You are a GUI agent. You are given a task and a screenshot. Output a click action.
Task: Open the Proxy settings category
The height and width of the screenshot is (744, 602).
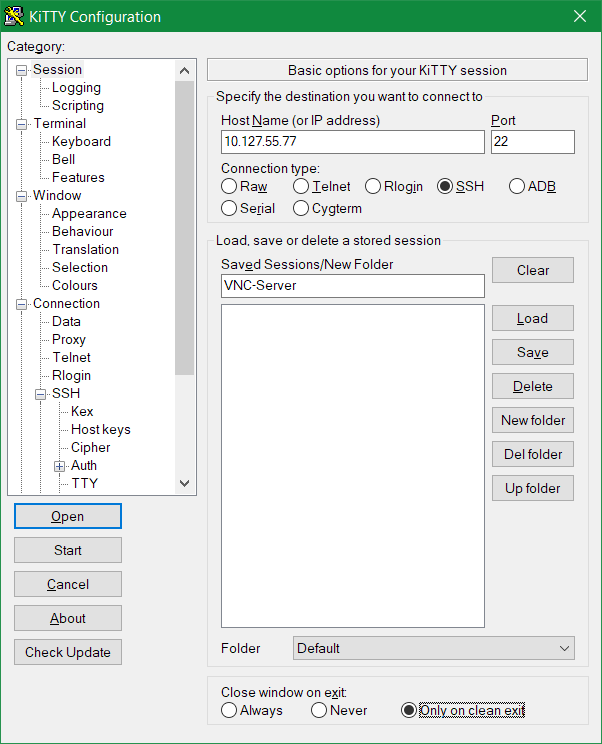pyautogui.click(x=69, y=340)
